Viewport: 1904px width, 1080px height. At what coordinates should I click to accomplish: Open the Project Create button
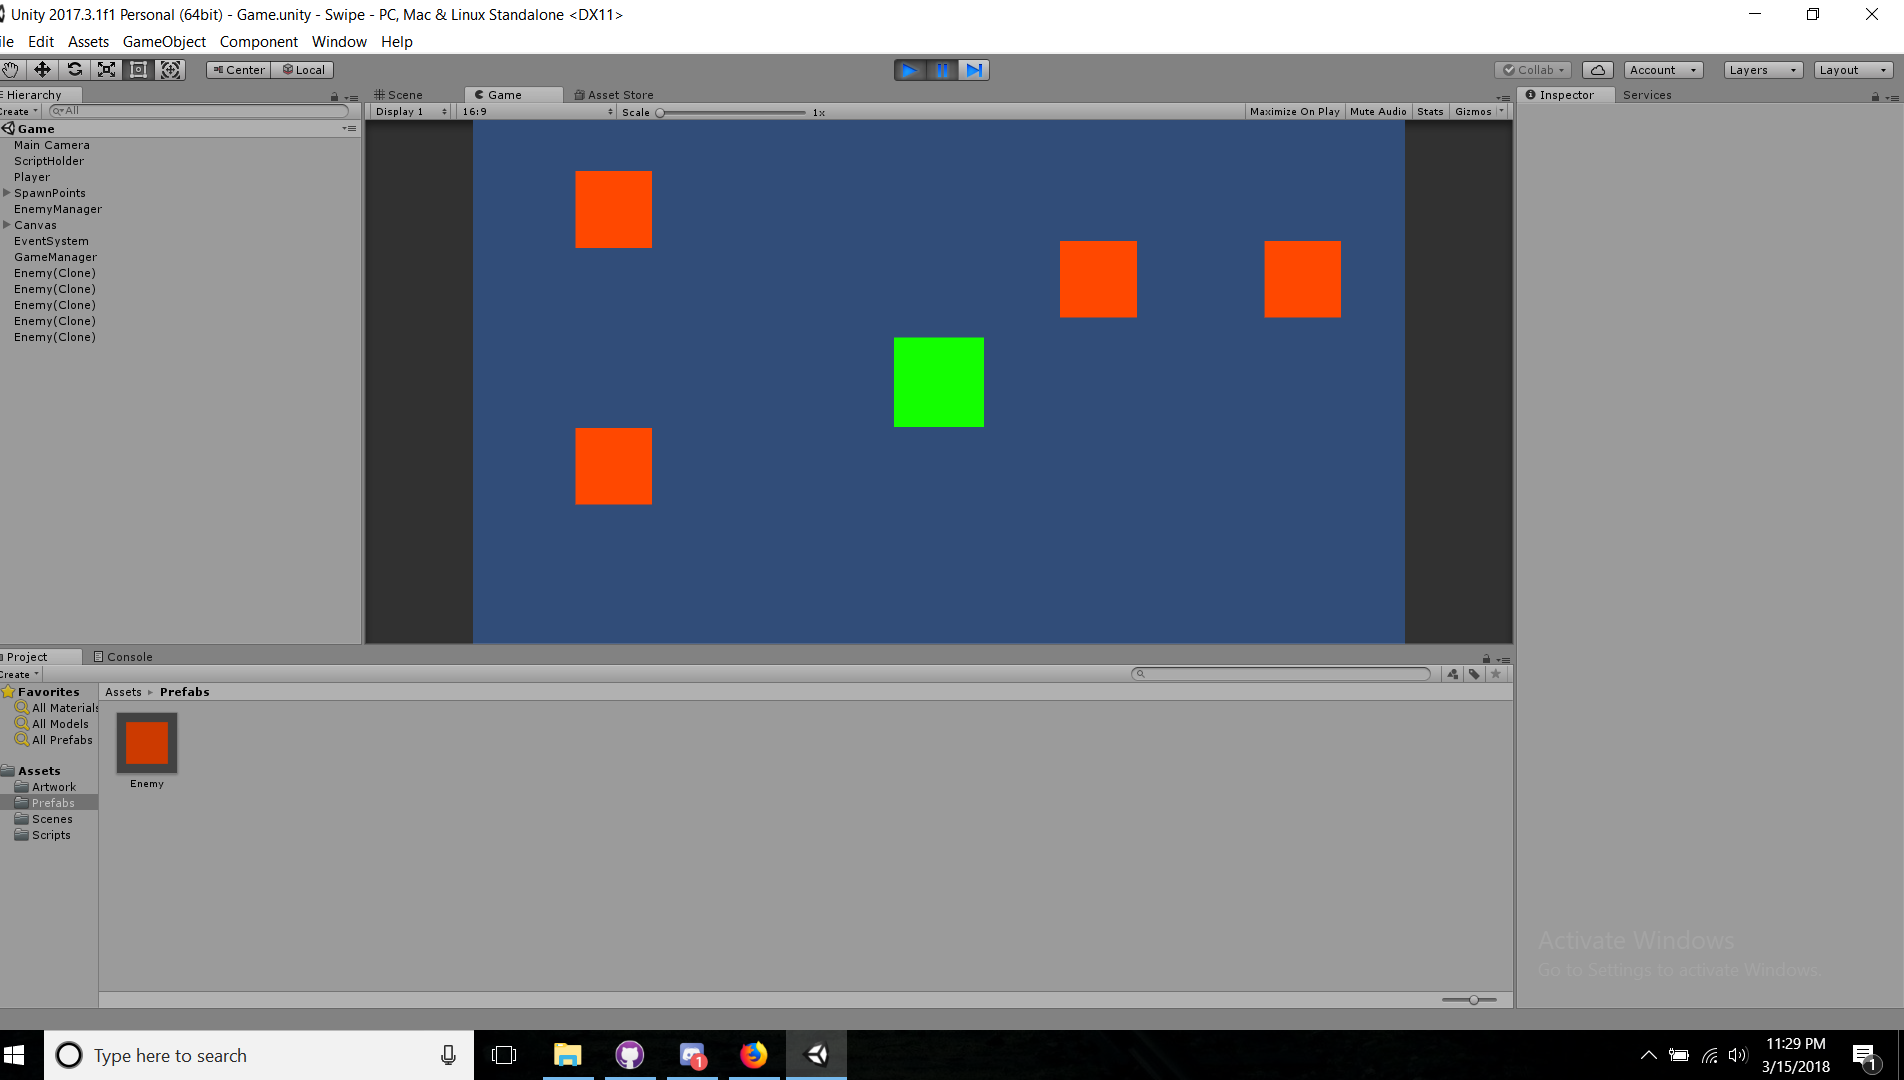(19, 674)
